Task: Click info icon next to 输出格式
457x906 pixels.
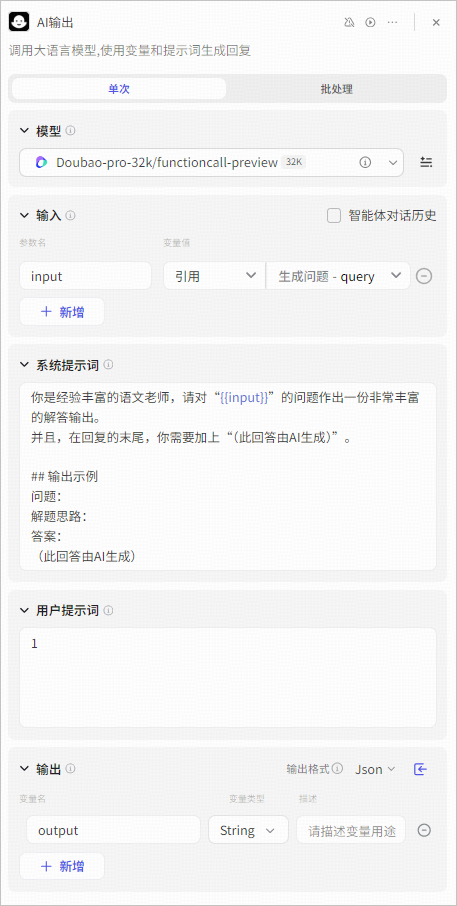Action: (338, 769)
